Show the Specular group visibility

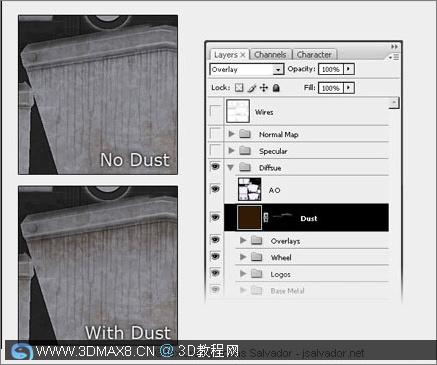tap(215, 150)
